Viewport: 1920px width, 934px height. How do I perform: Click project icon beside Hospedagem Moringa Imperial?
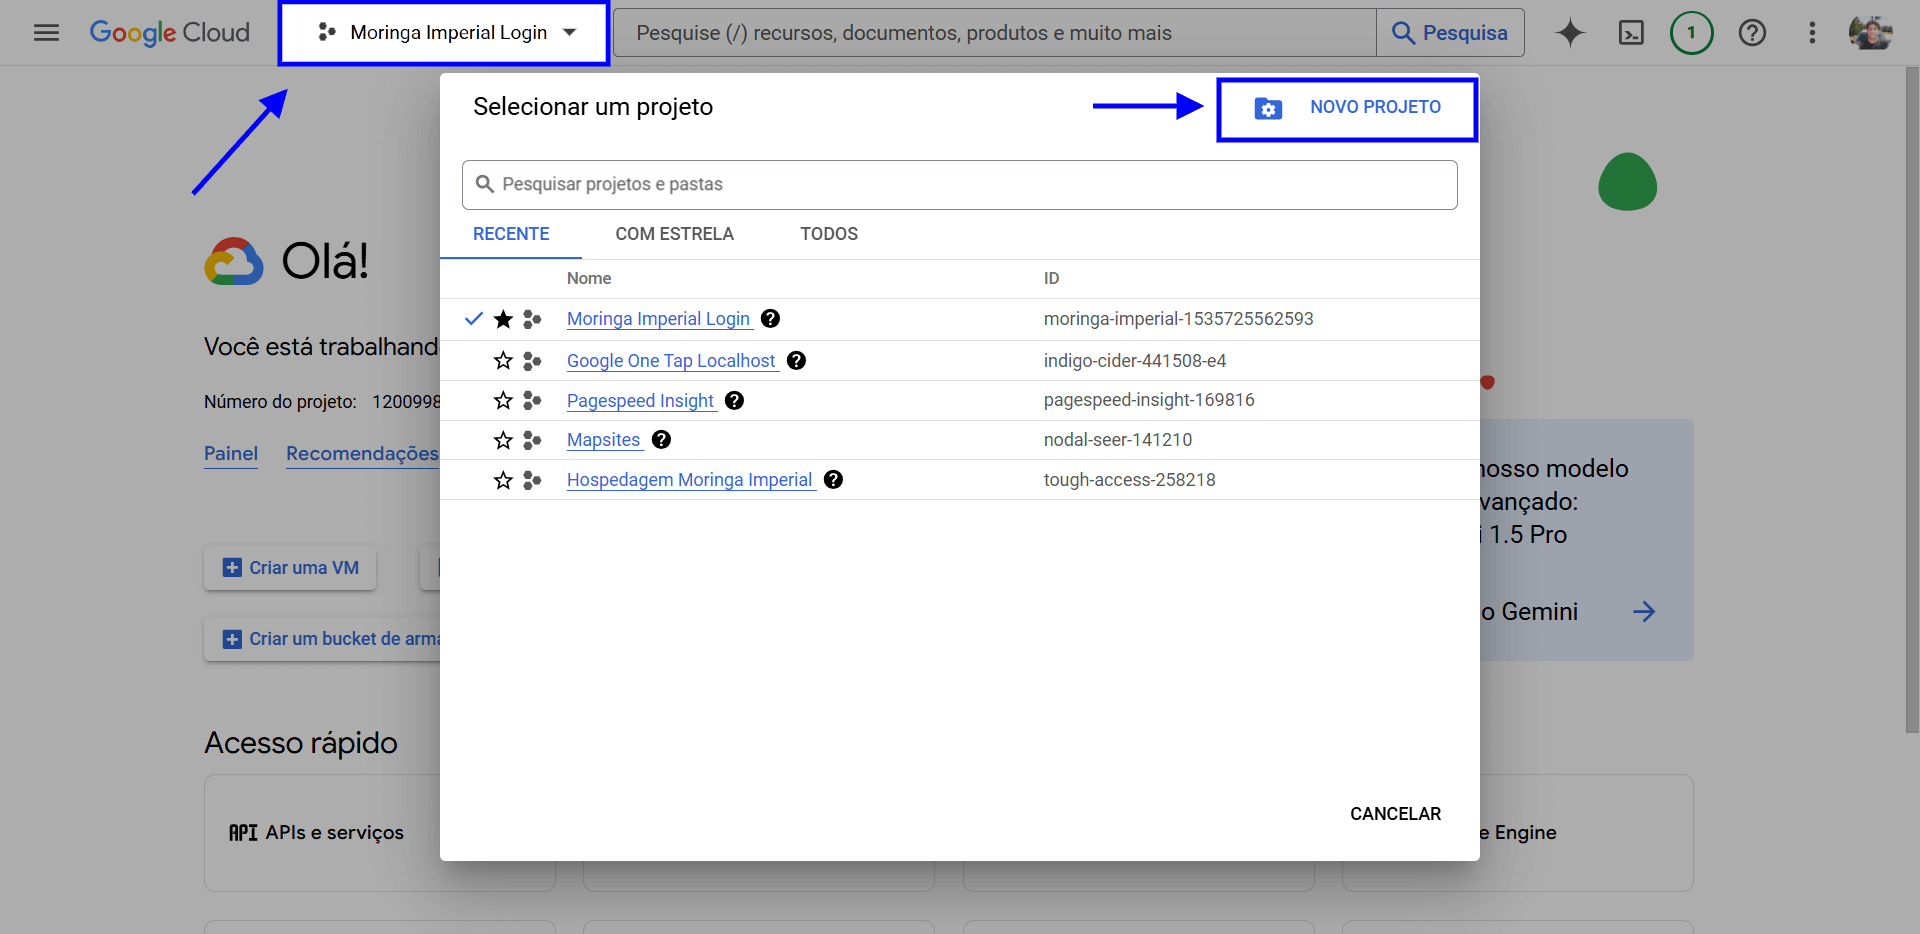532,480
